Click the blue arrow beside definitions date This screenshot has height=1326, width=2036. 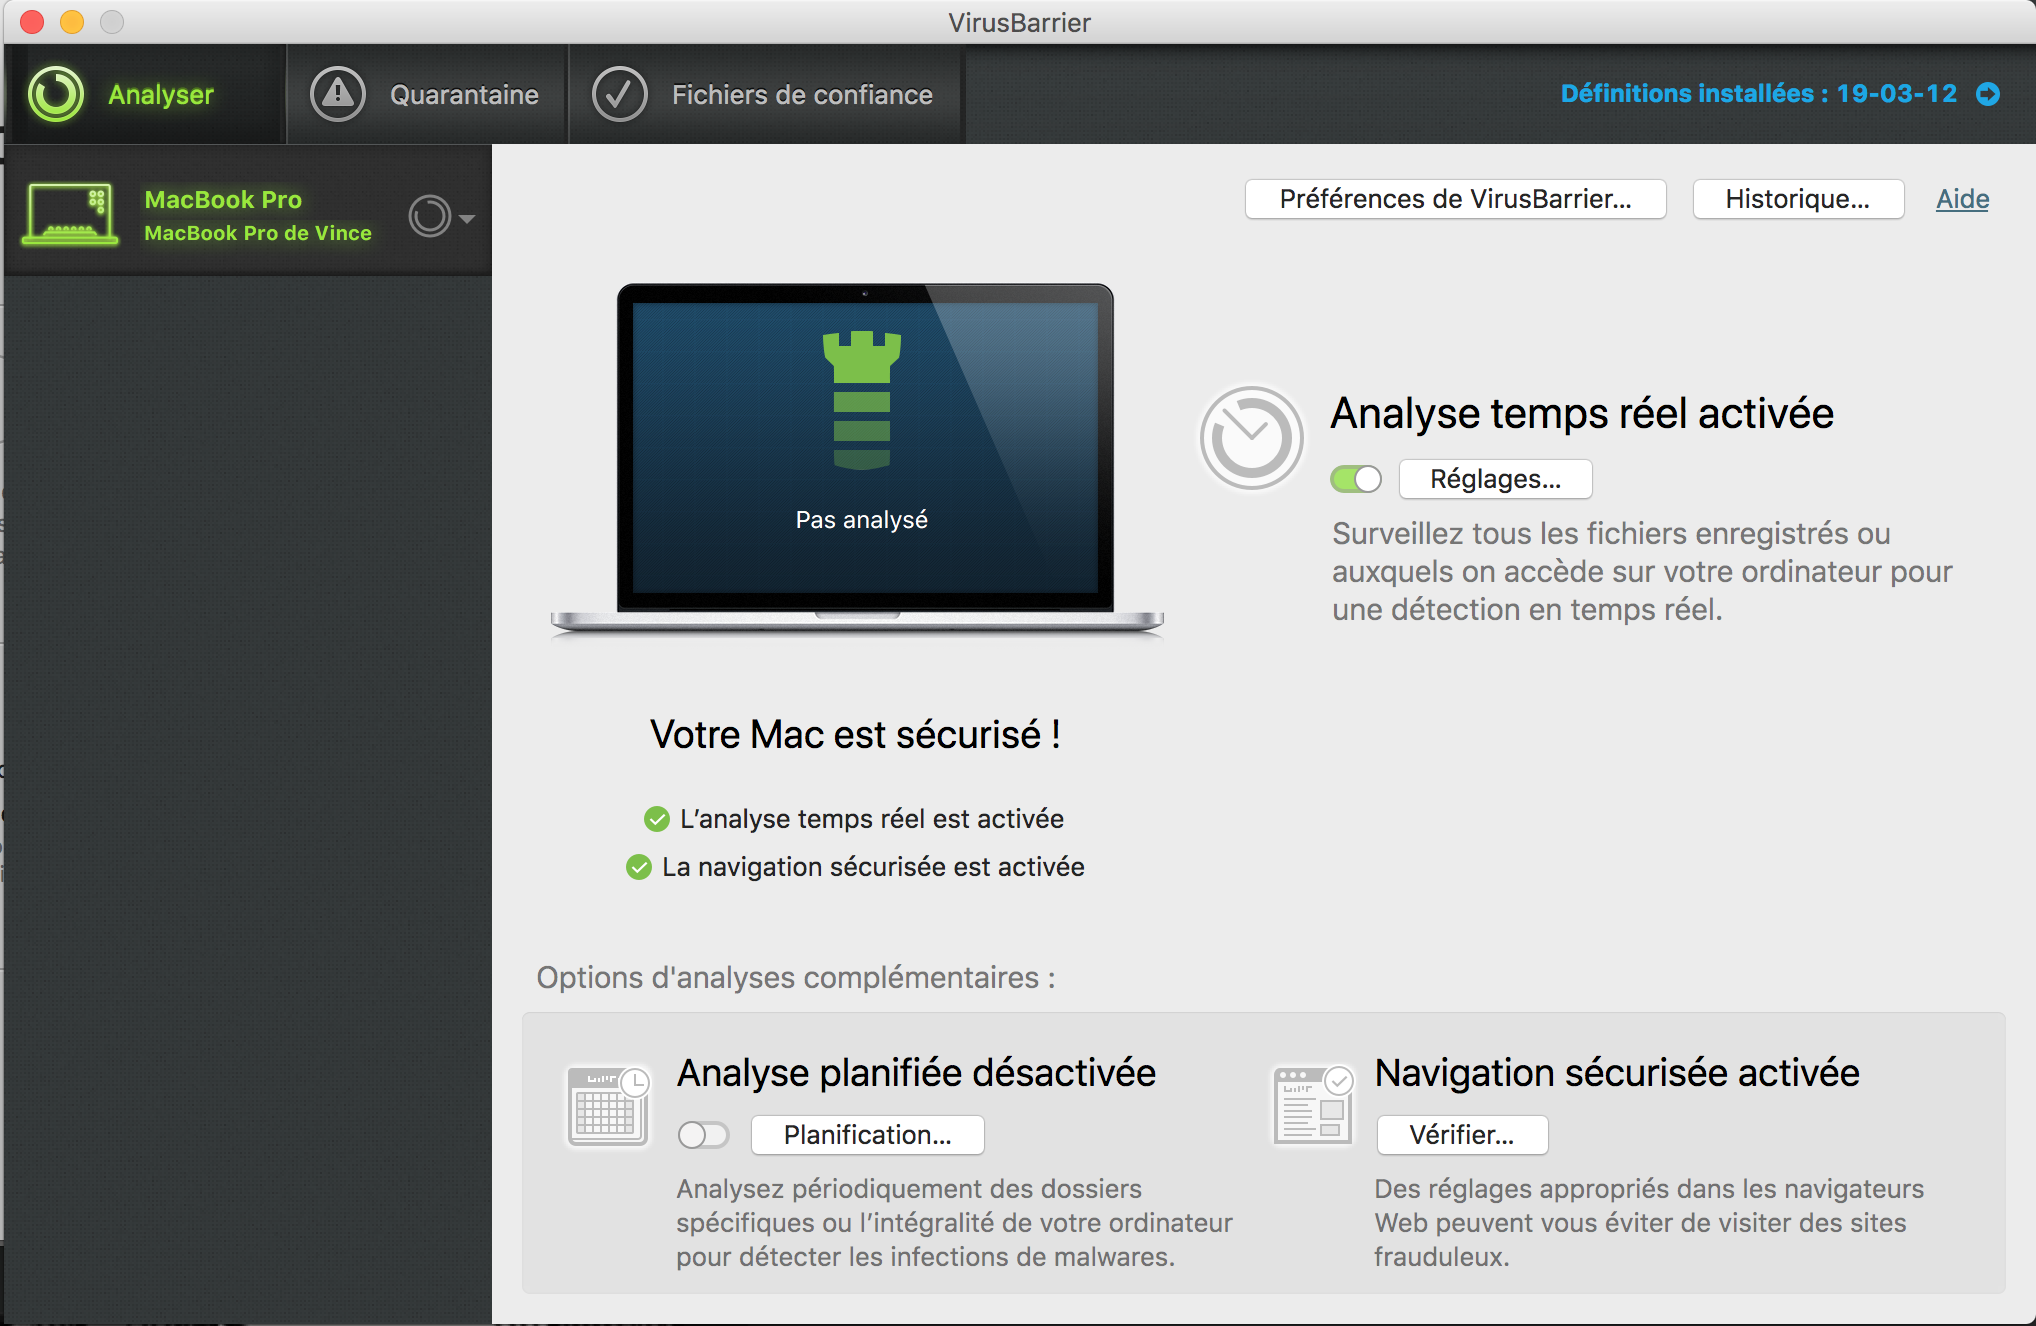pos(1988,94)
